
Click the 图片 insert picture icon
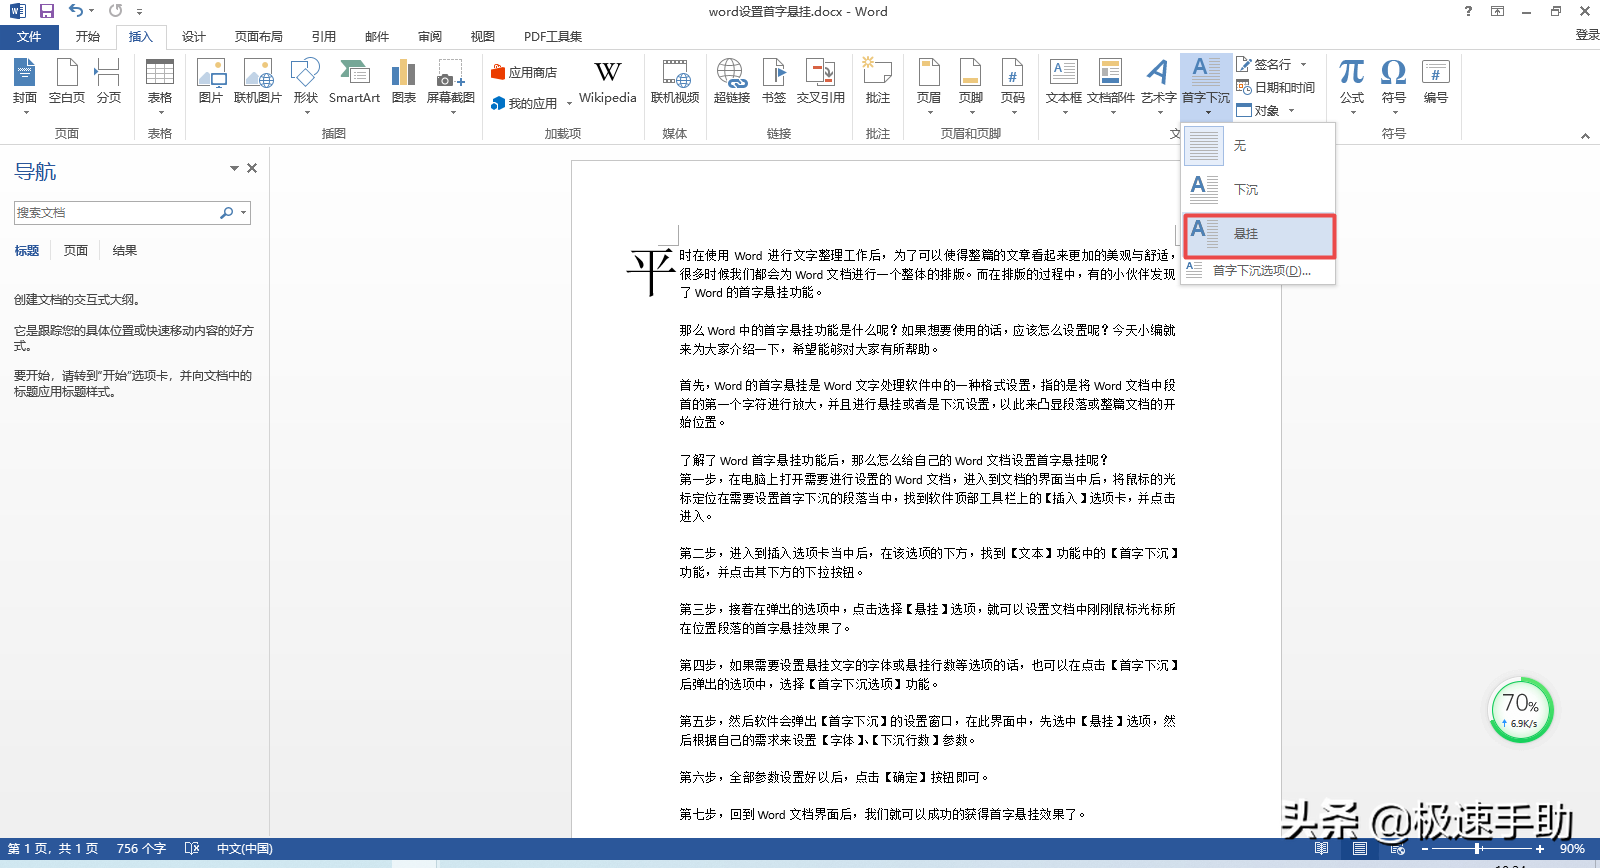click(211, 81)
